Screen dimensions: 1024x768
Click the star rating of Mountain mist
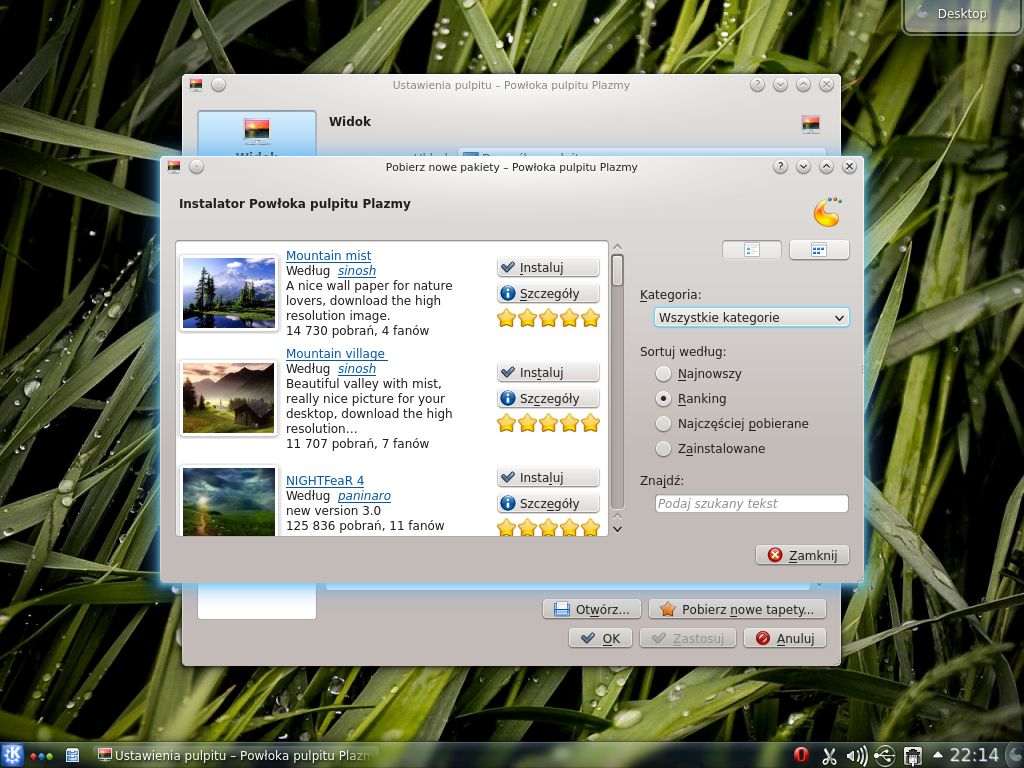click(548, 318)
